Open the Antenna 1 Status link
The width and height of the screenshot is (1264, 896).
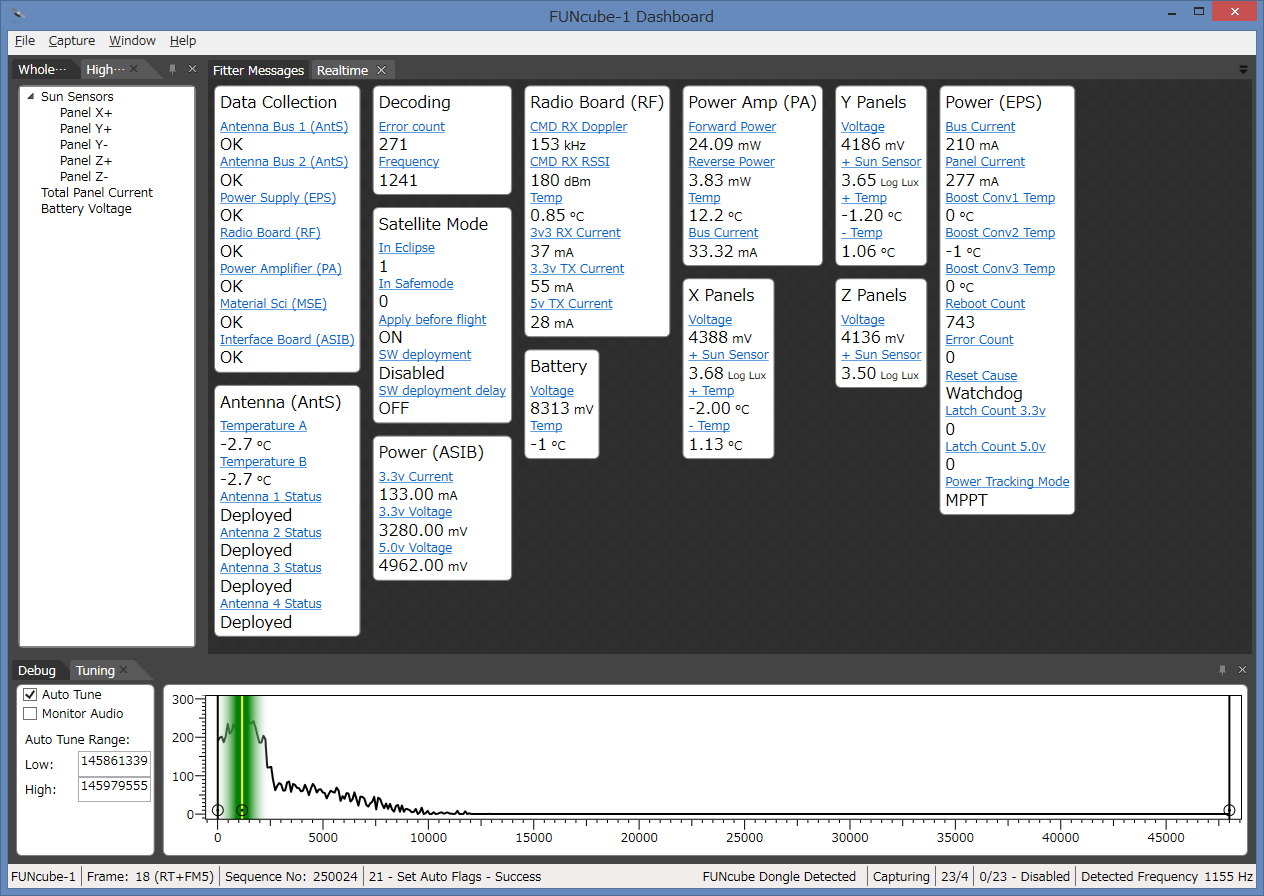[x=271, y=497]
